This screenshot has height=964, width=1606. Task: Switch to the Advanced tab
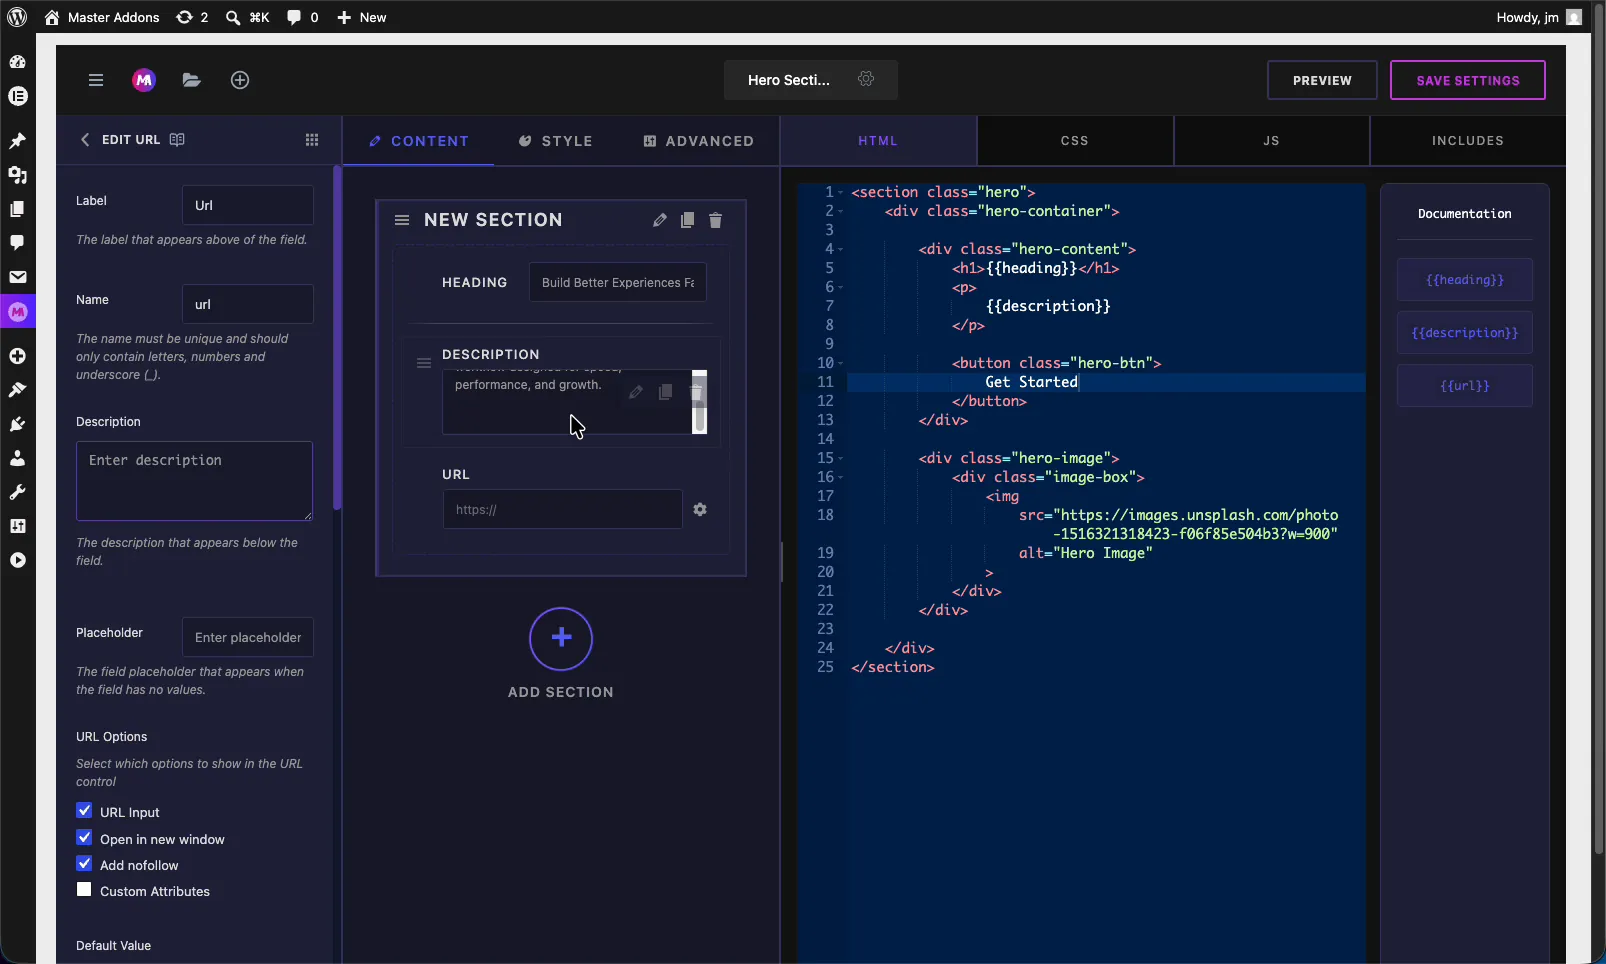click(698, 141)
